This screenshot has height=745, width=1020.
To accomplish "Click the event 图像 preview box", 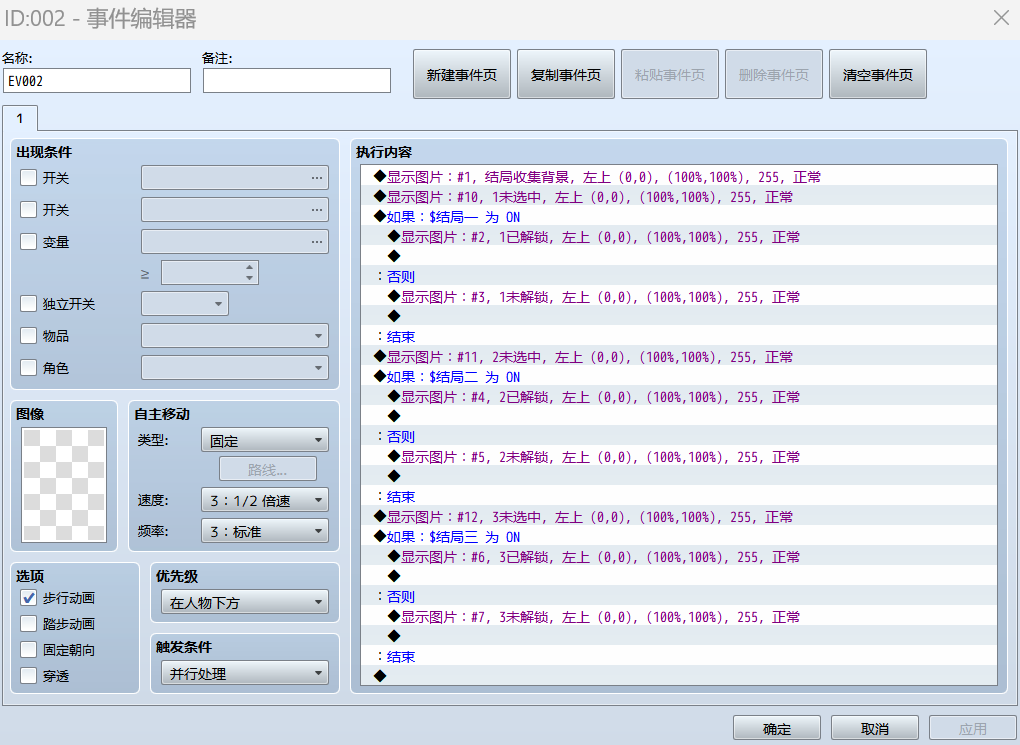I will click(x=64, y=485).
